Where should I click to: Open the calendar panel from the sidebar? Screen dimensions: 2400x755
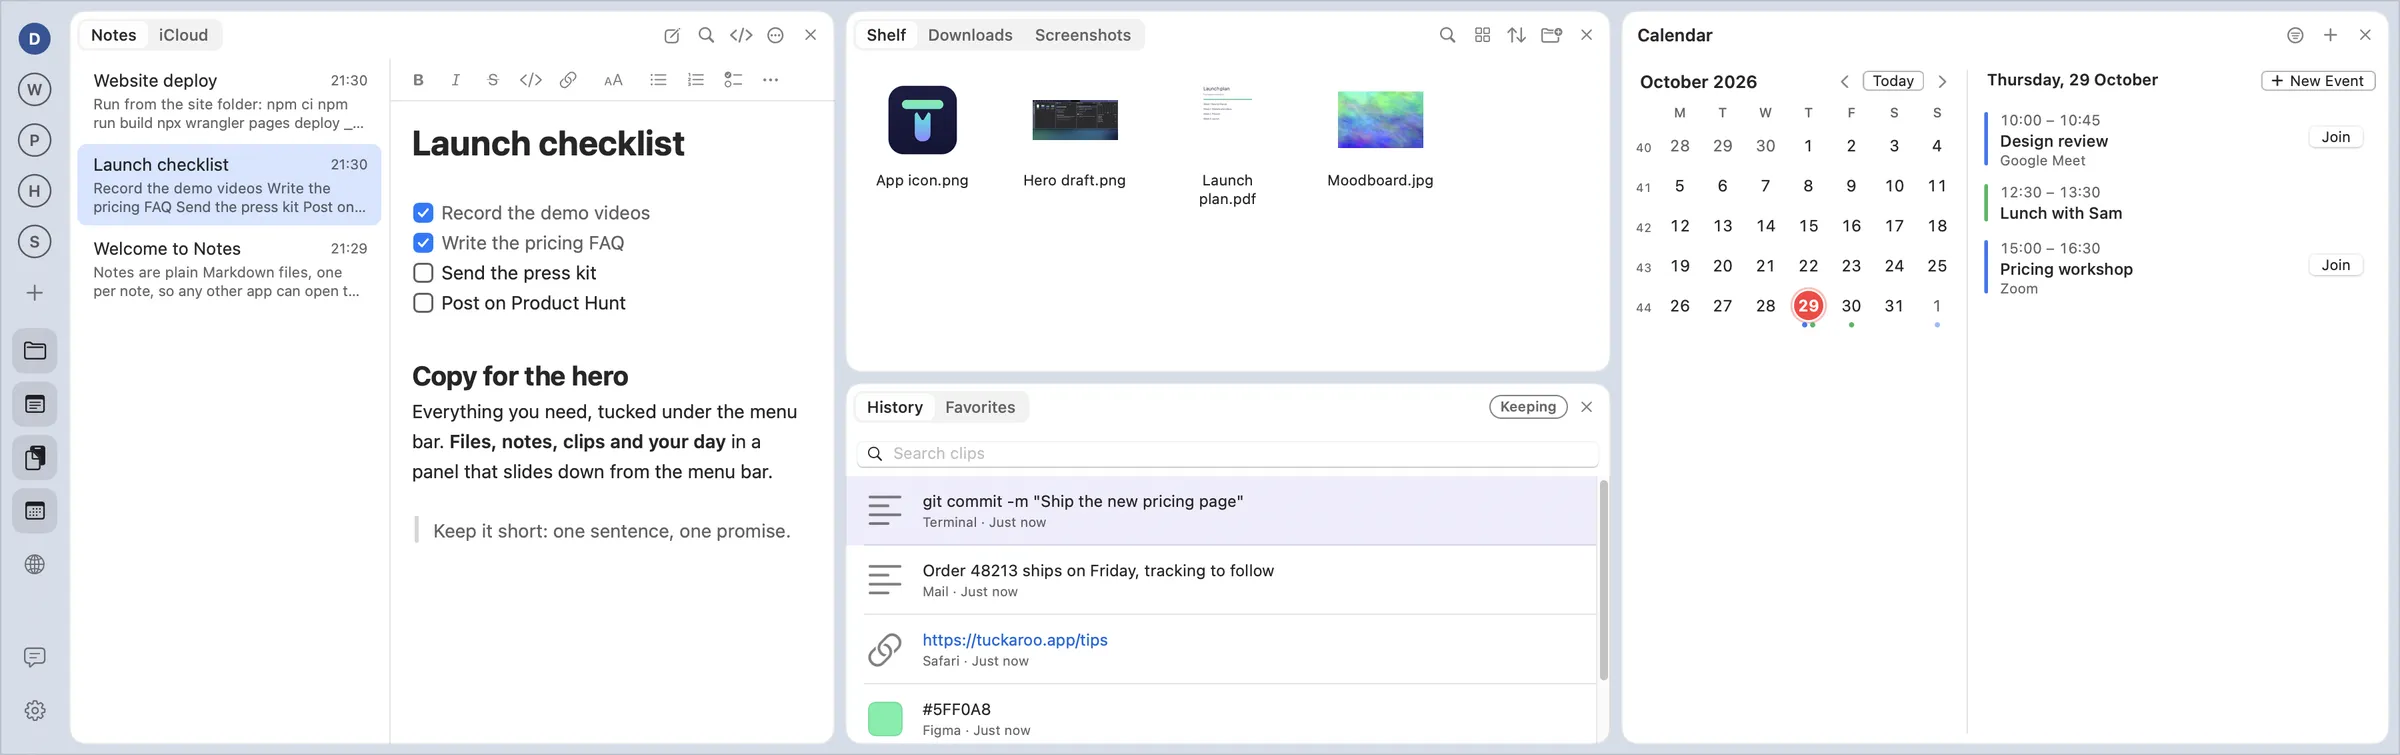pos(35,511)
